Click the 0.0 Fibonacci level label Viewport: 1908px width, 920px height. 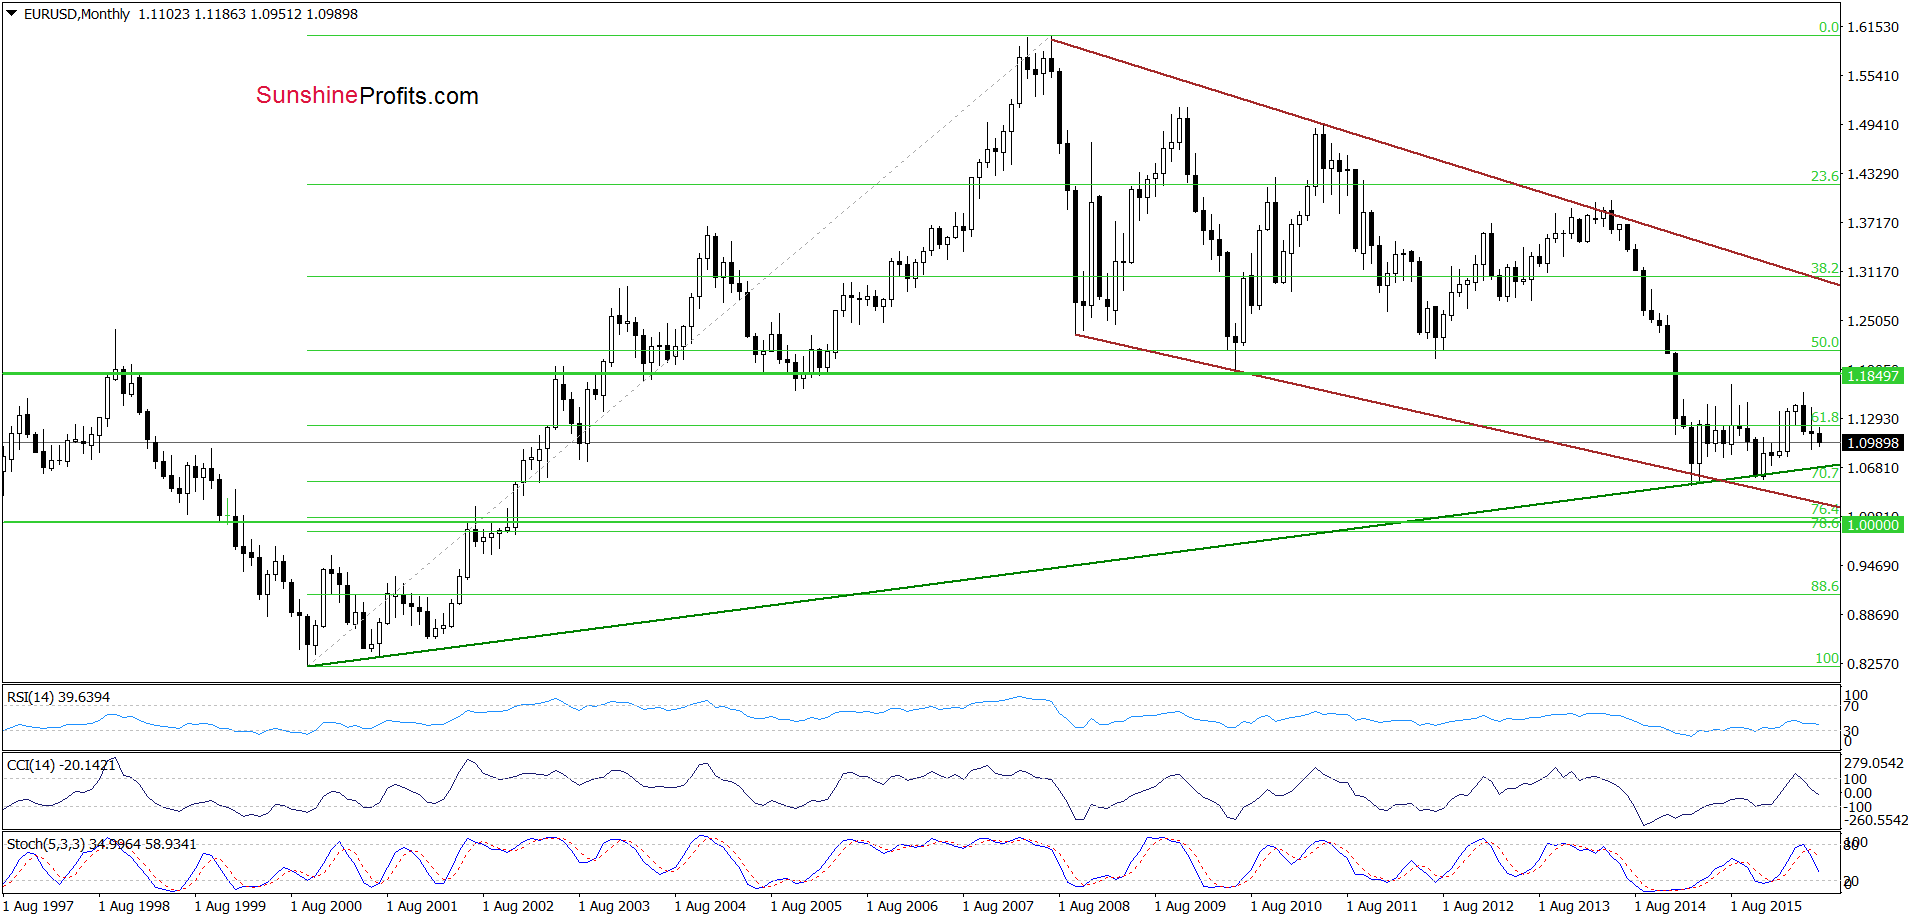(1828, 28)
